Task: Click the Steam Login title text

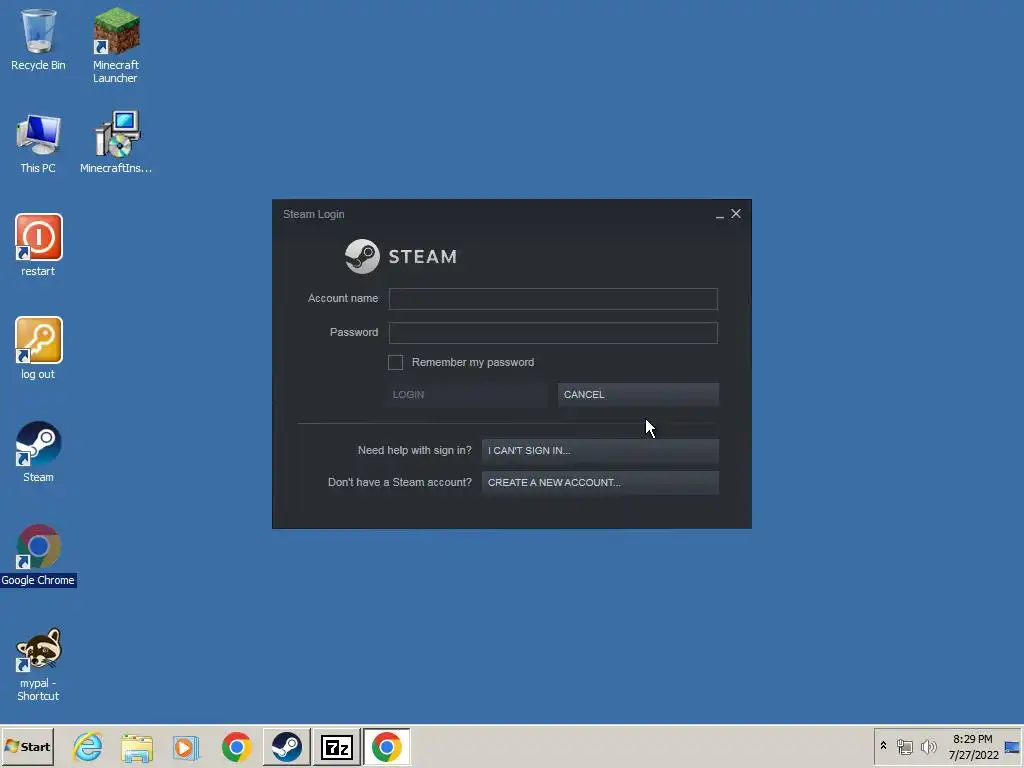Action: point(313,214)
